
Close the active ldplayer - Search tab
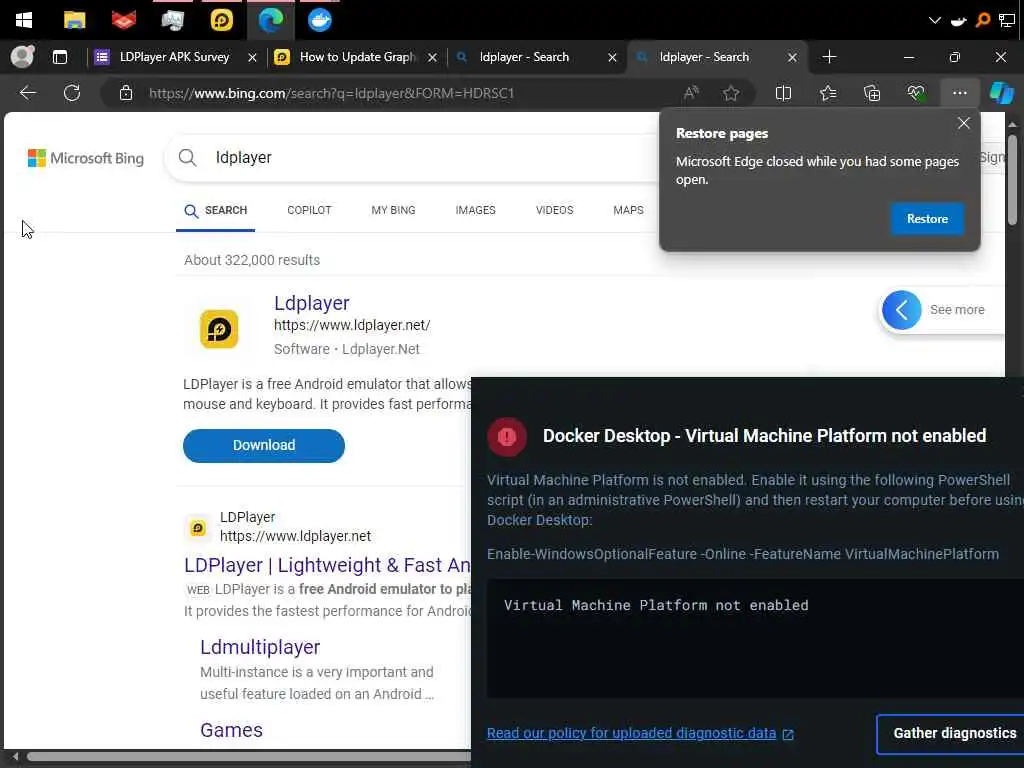[792, 57]
